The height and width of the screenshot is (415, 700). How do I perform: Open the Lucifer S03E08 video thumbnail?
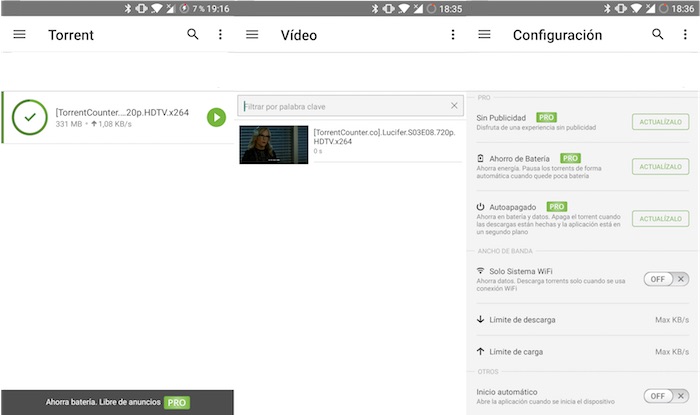coord(274,145)
